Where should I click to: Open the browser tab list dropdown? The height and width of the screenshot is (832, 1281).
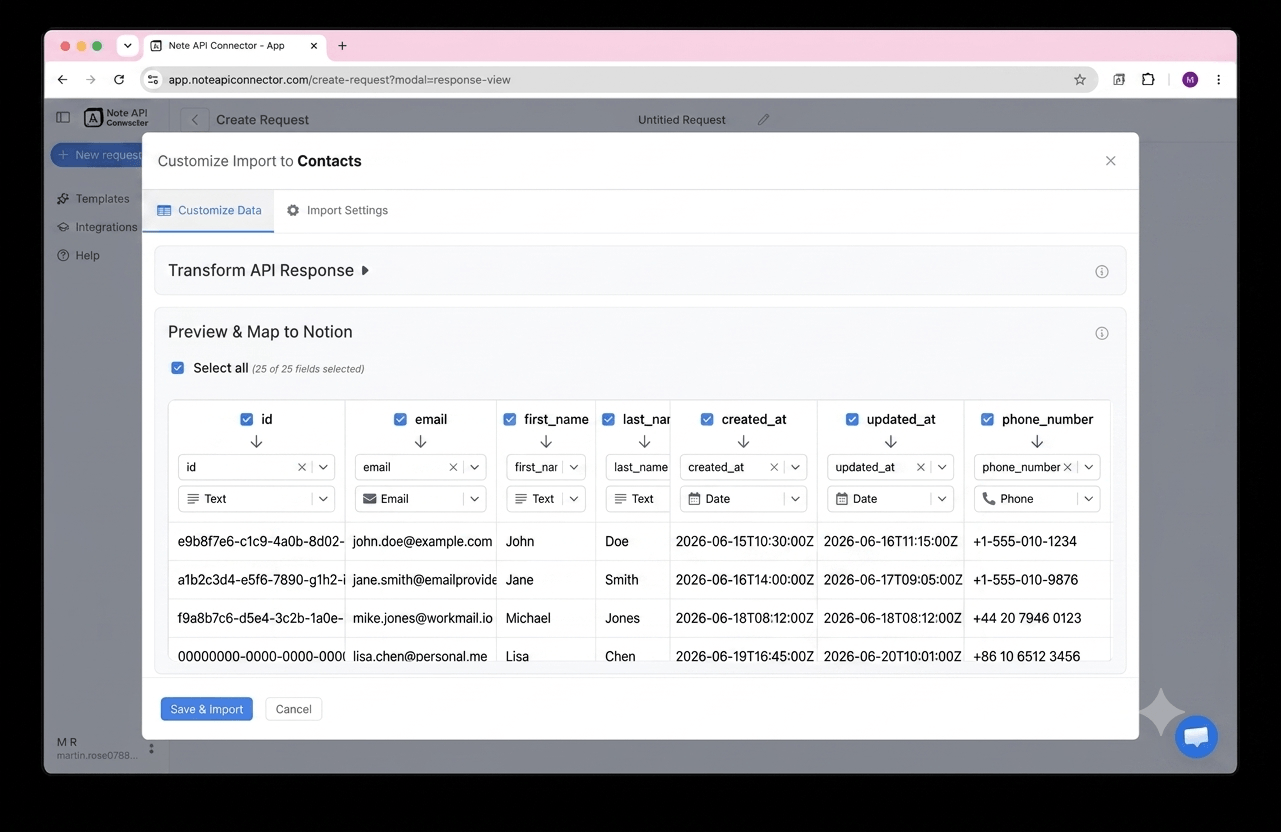pos(127,46)
